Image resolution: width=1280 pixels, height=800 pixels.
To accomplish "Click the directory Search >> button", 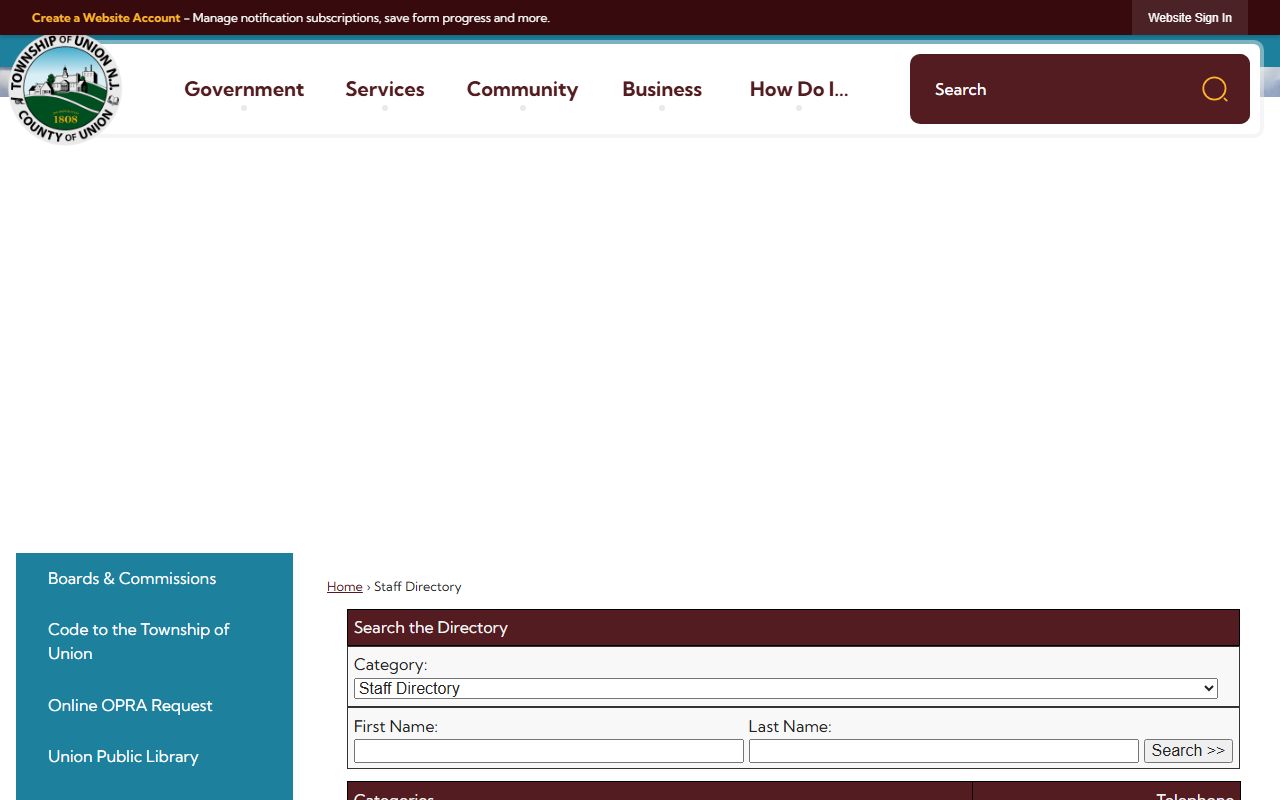I will click(x=1188, y=751).
